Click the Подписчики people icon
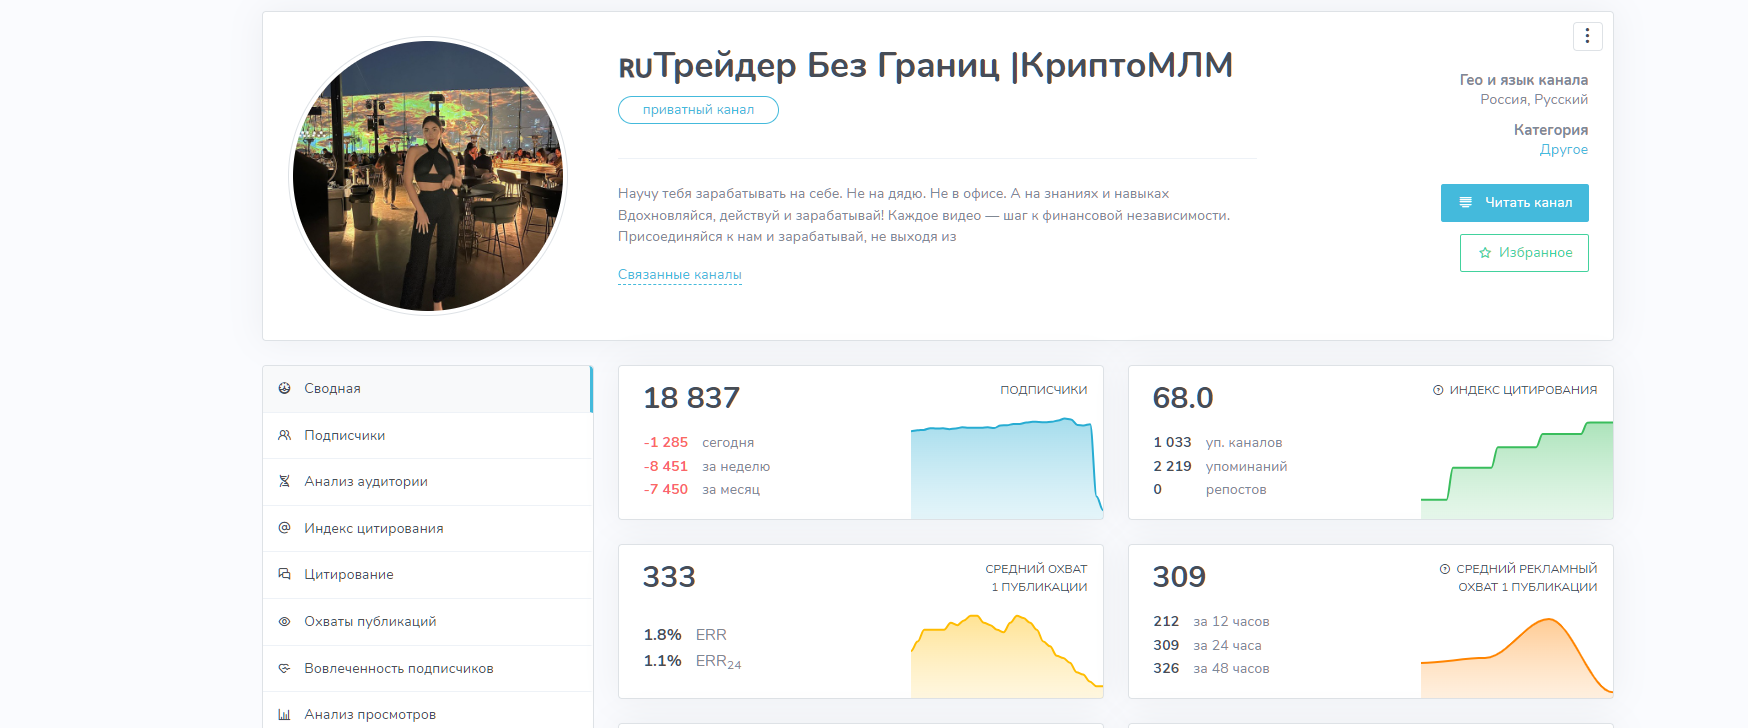Image resolution: width=1748 pixels, height=728 pixels. click(284, 435)
